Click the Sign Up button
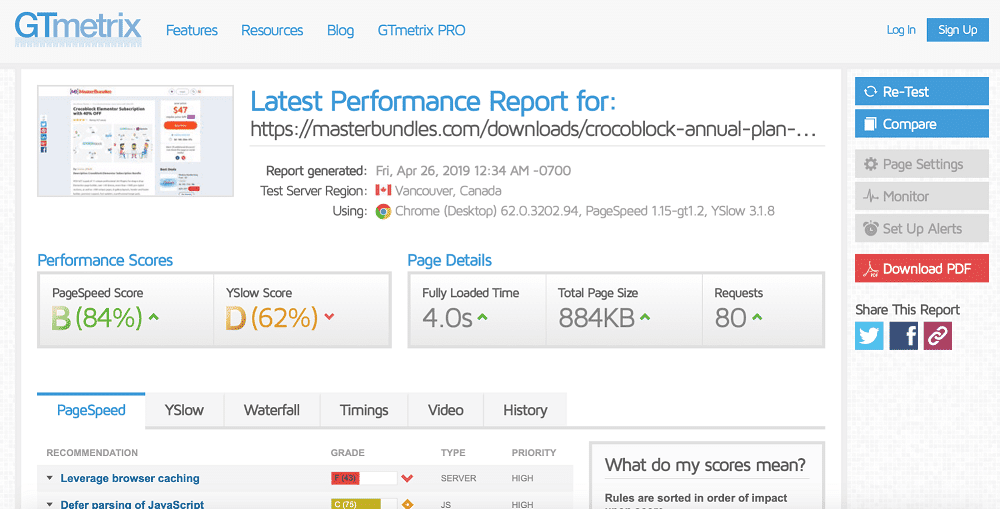 click(958, 30)
